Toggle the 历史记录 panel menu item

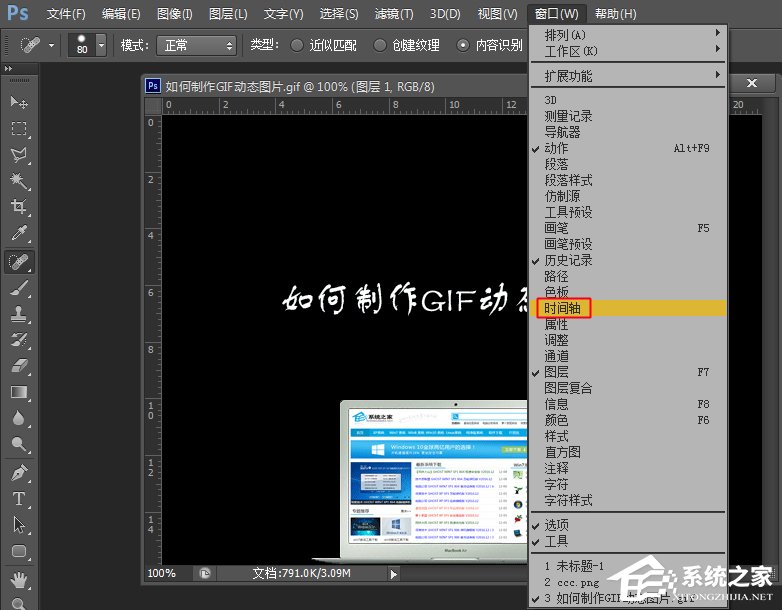point(628,260)
